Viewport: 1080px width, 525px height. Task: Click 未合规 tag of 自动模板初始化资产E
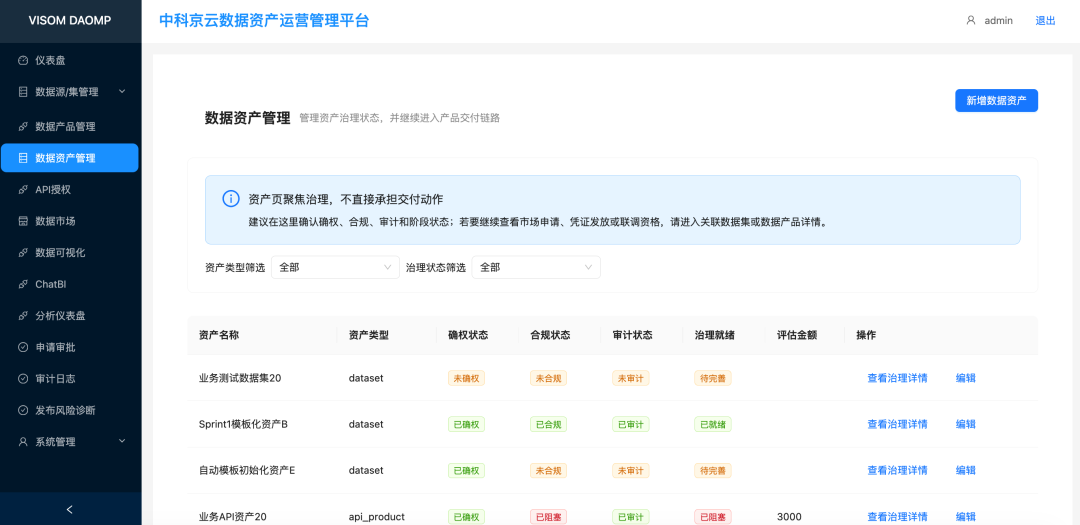[548, 470]
